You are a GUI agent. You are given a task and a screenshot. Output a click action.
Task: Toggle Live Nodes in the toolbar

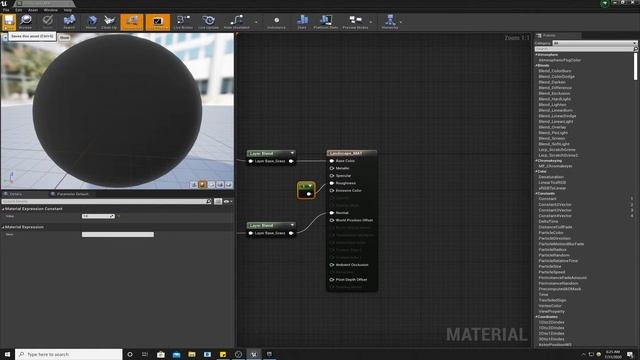coord(183,22)
